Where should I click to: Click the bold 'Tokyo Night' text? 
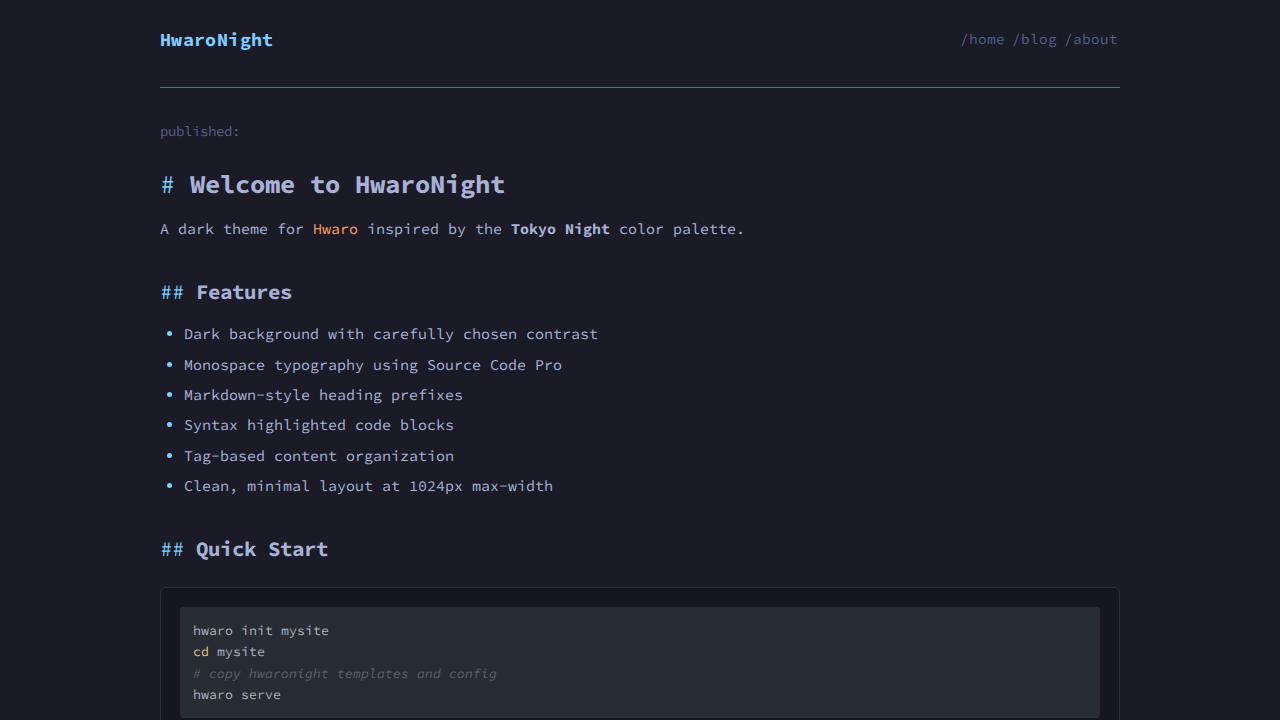pyautogui.click(x=560, y=229)
